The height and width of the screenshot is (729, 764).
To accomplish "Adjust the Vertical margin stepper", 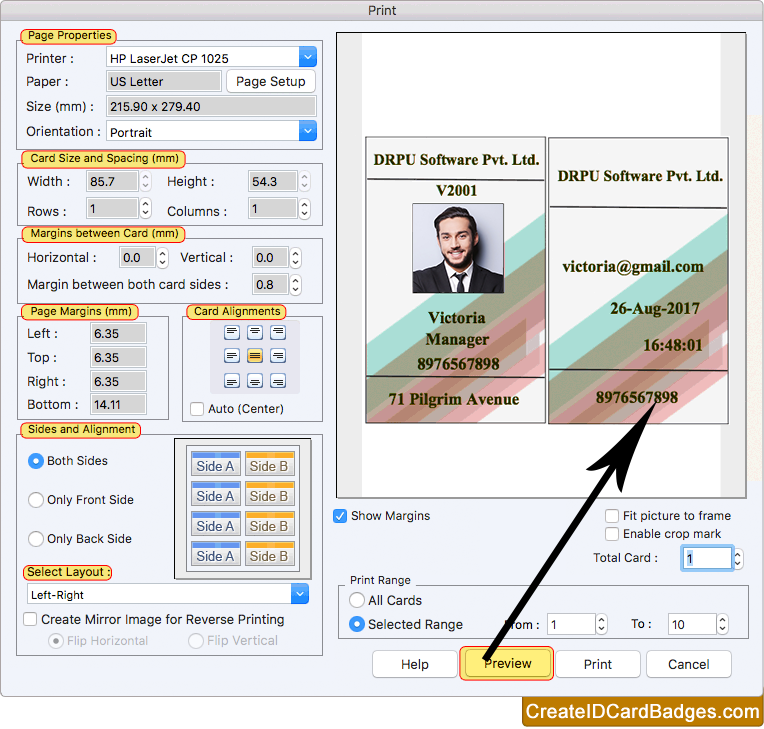I will pos(295,258).
